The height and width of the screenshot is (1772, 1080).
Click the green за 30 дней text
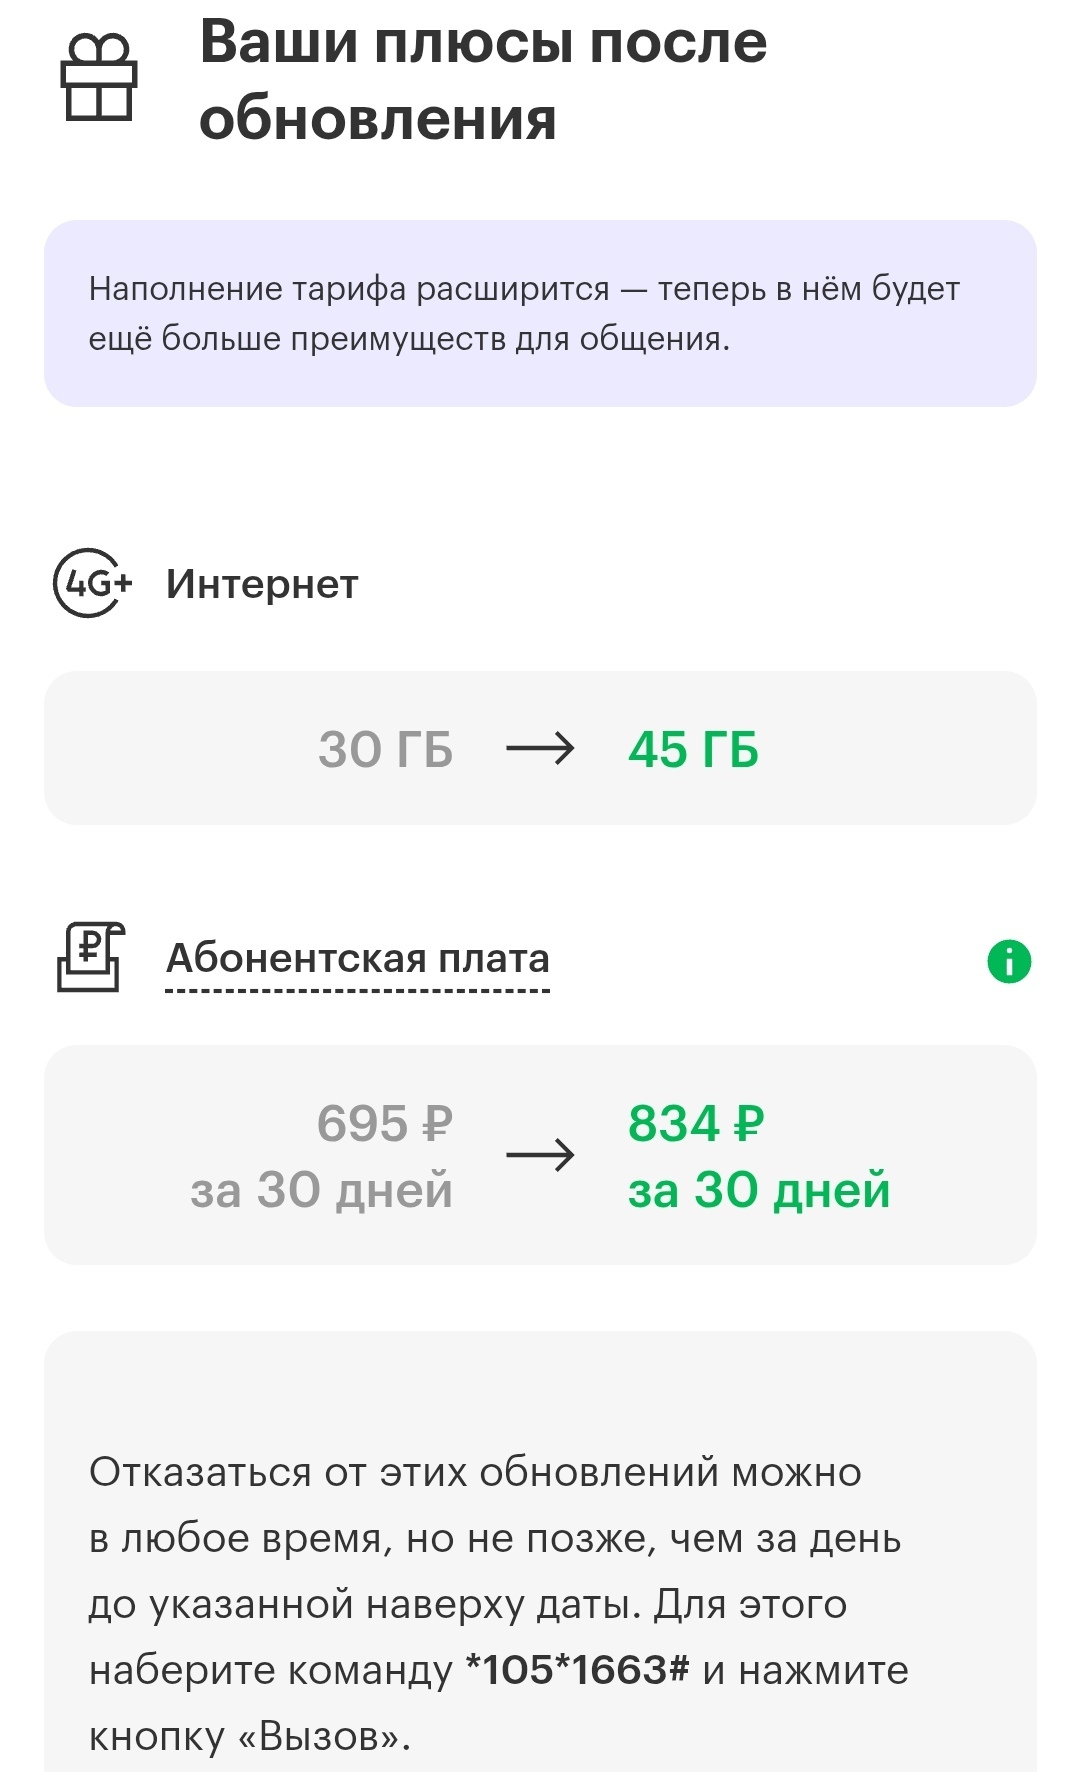(x=759, y=1190)
